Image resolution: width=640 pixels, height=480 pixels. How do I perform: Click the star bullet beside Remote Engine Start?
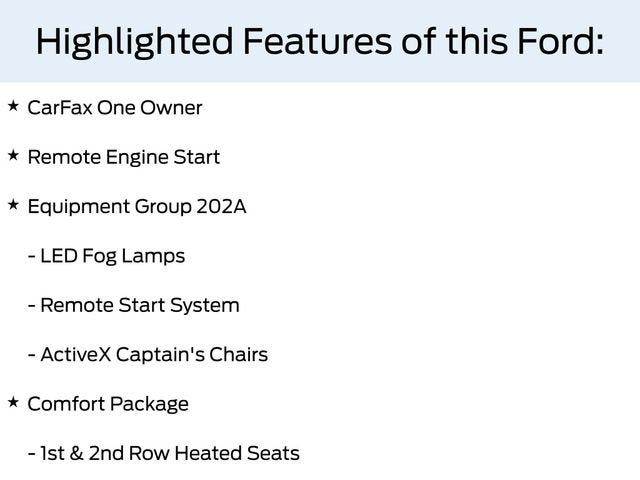(12, 155)
